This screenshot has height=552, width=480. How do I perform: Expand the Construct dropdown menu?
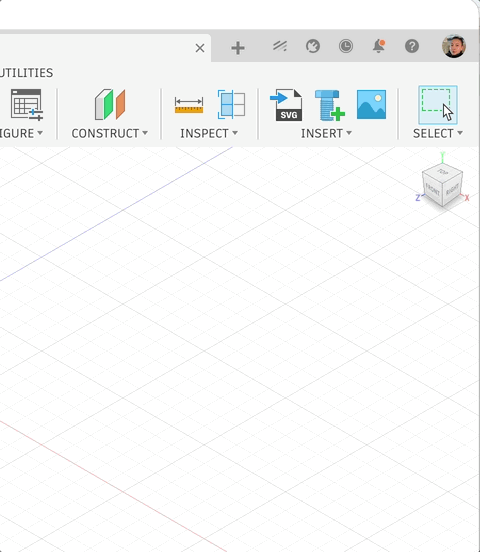click(110, 133)
